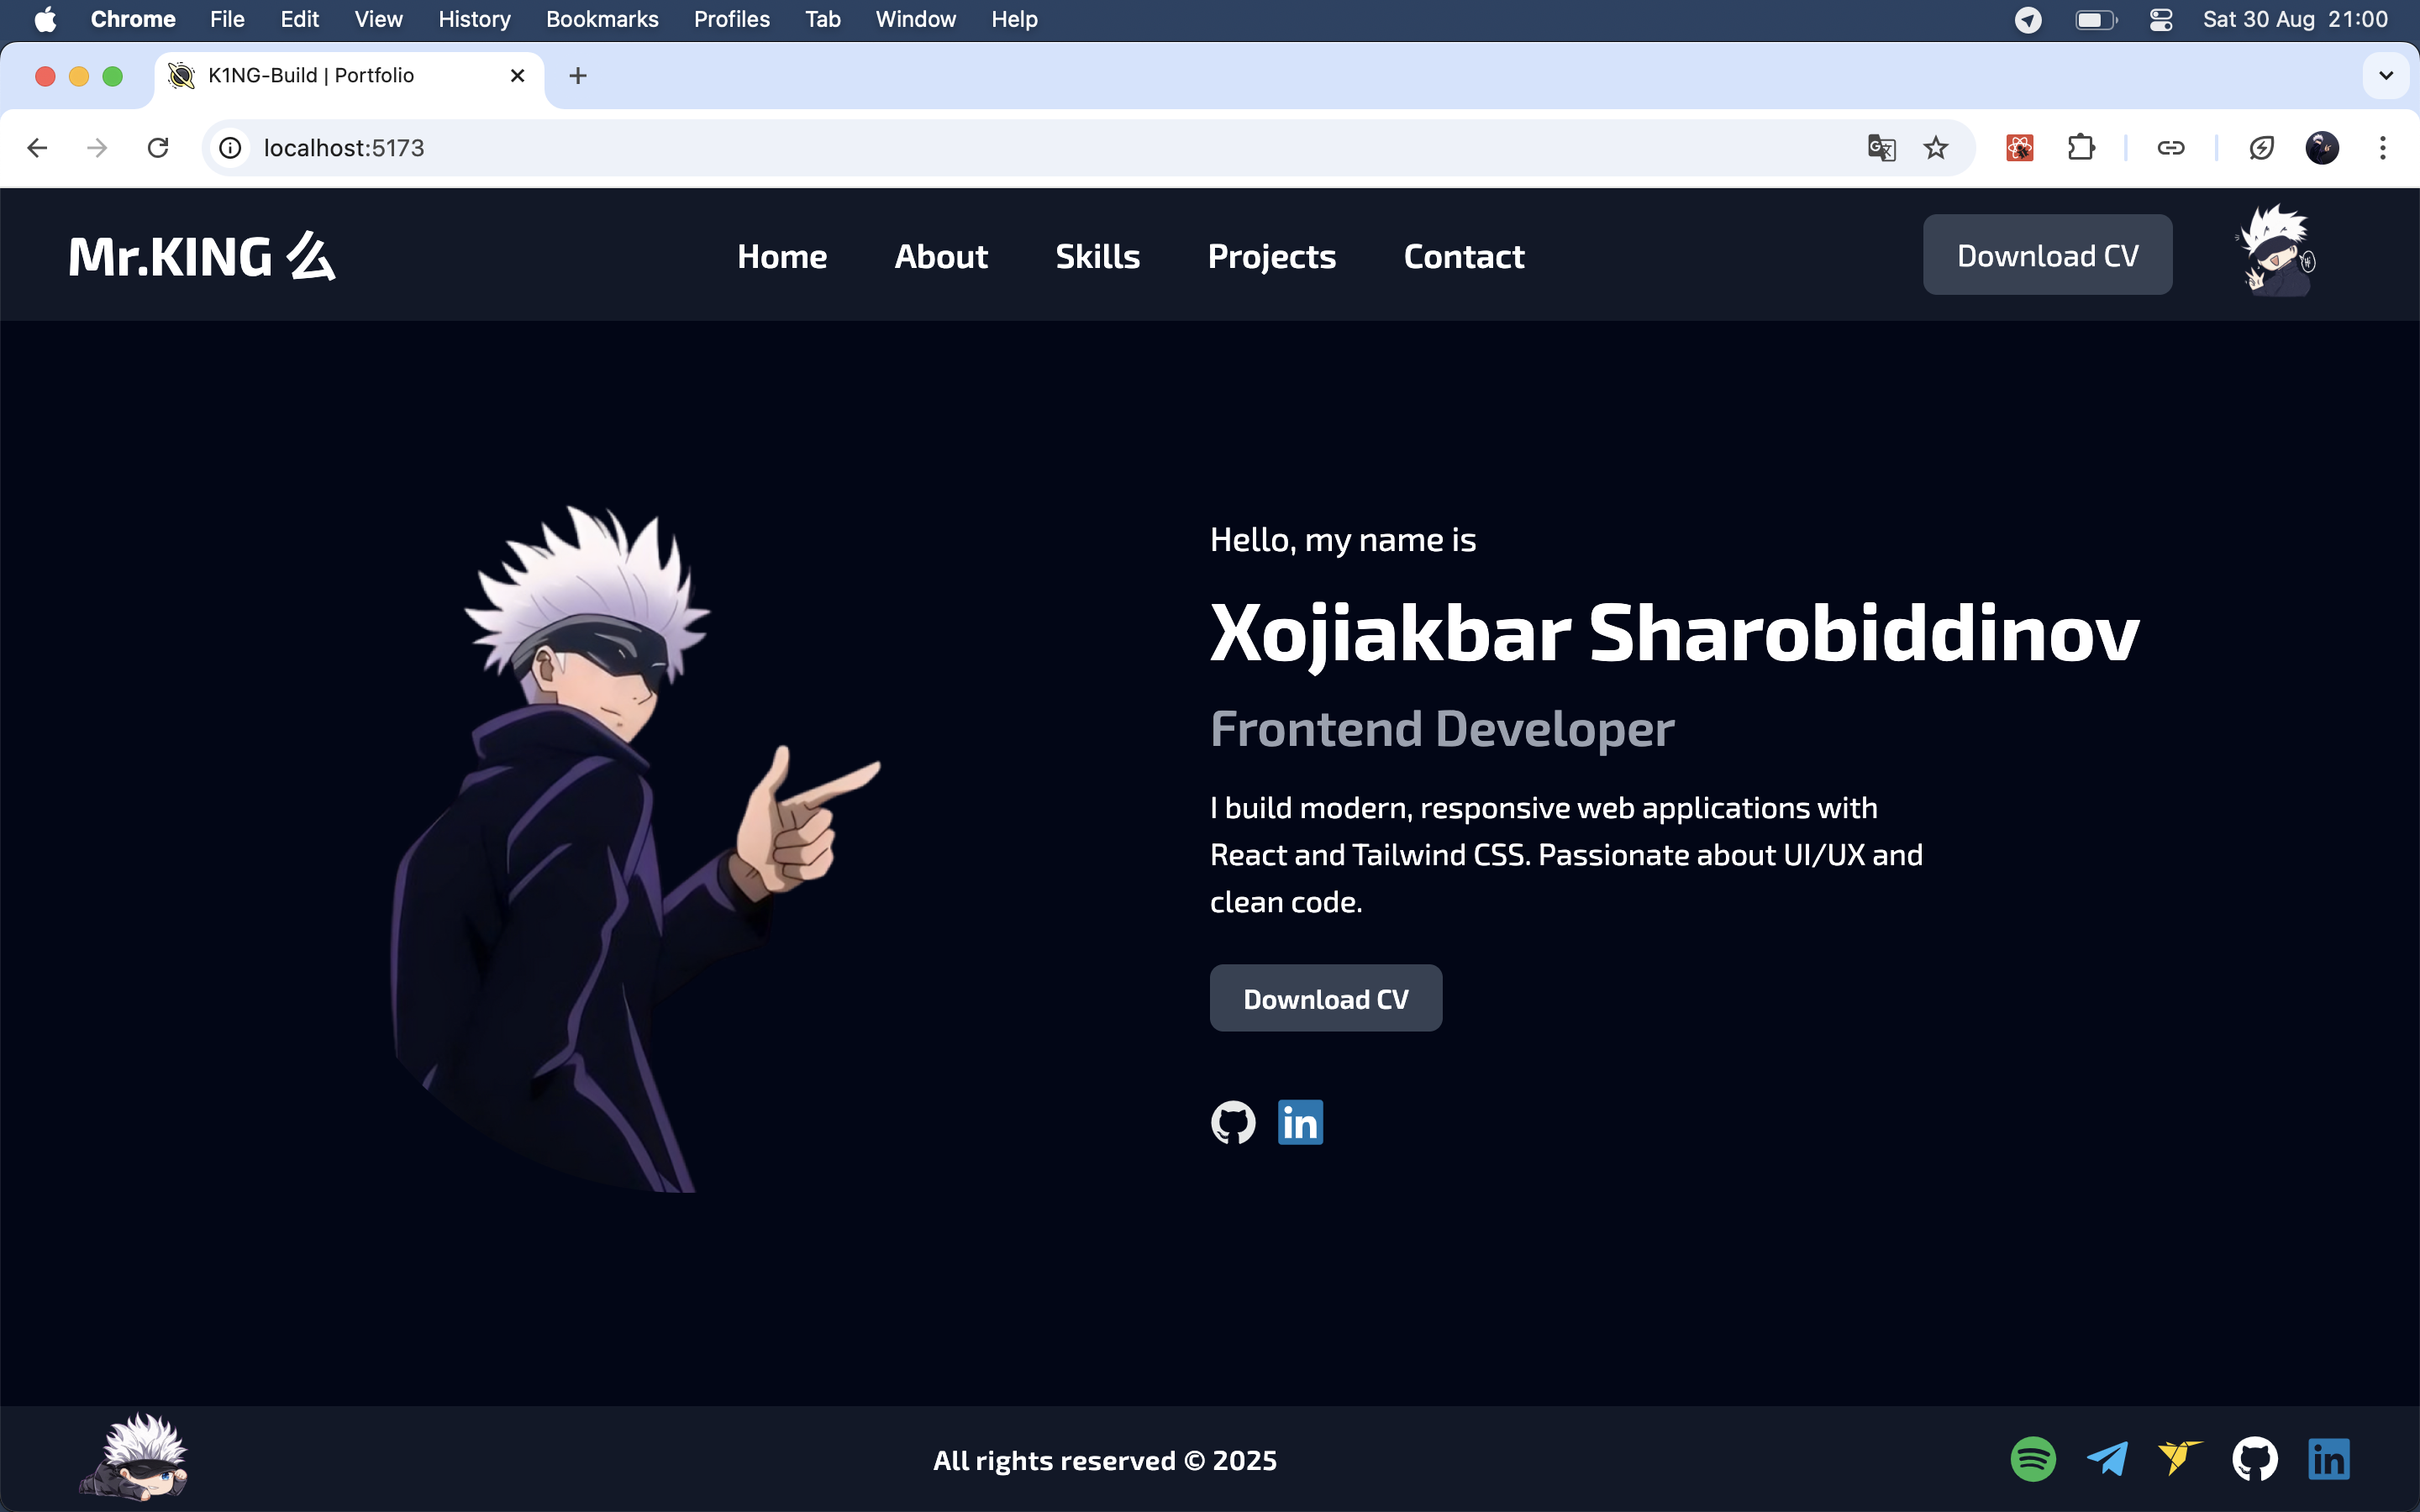Click the browser back arrow
Screen dimensions: 2420x1512
pos(37,148)
